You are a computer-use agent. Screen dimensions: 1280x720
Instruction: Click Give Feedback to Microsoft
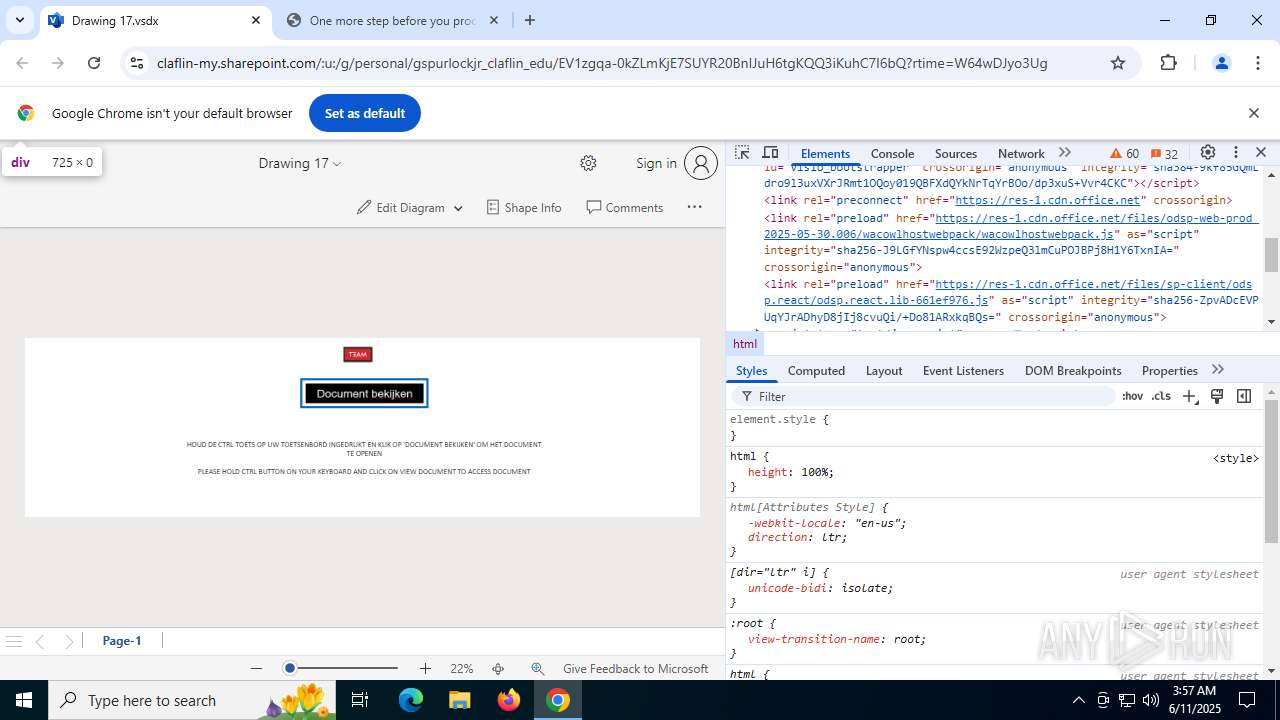coord(635,668)
